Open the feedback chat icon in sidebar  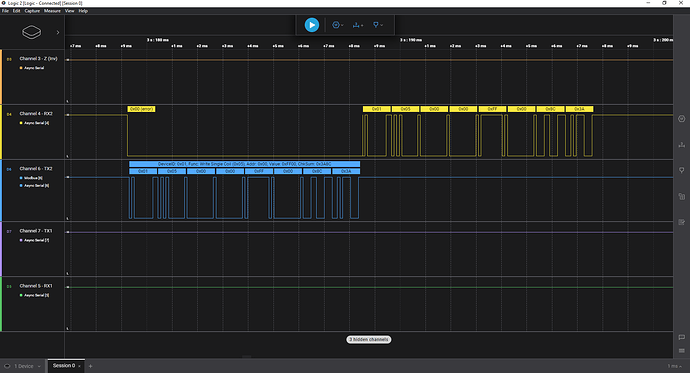pos(682,337)
